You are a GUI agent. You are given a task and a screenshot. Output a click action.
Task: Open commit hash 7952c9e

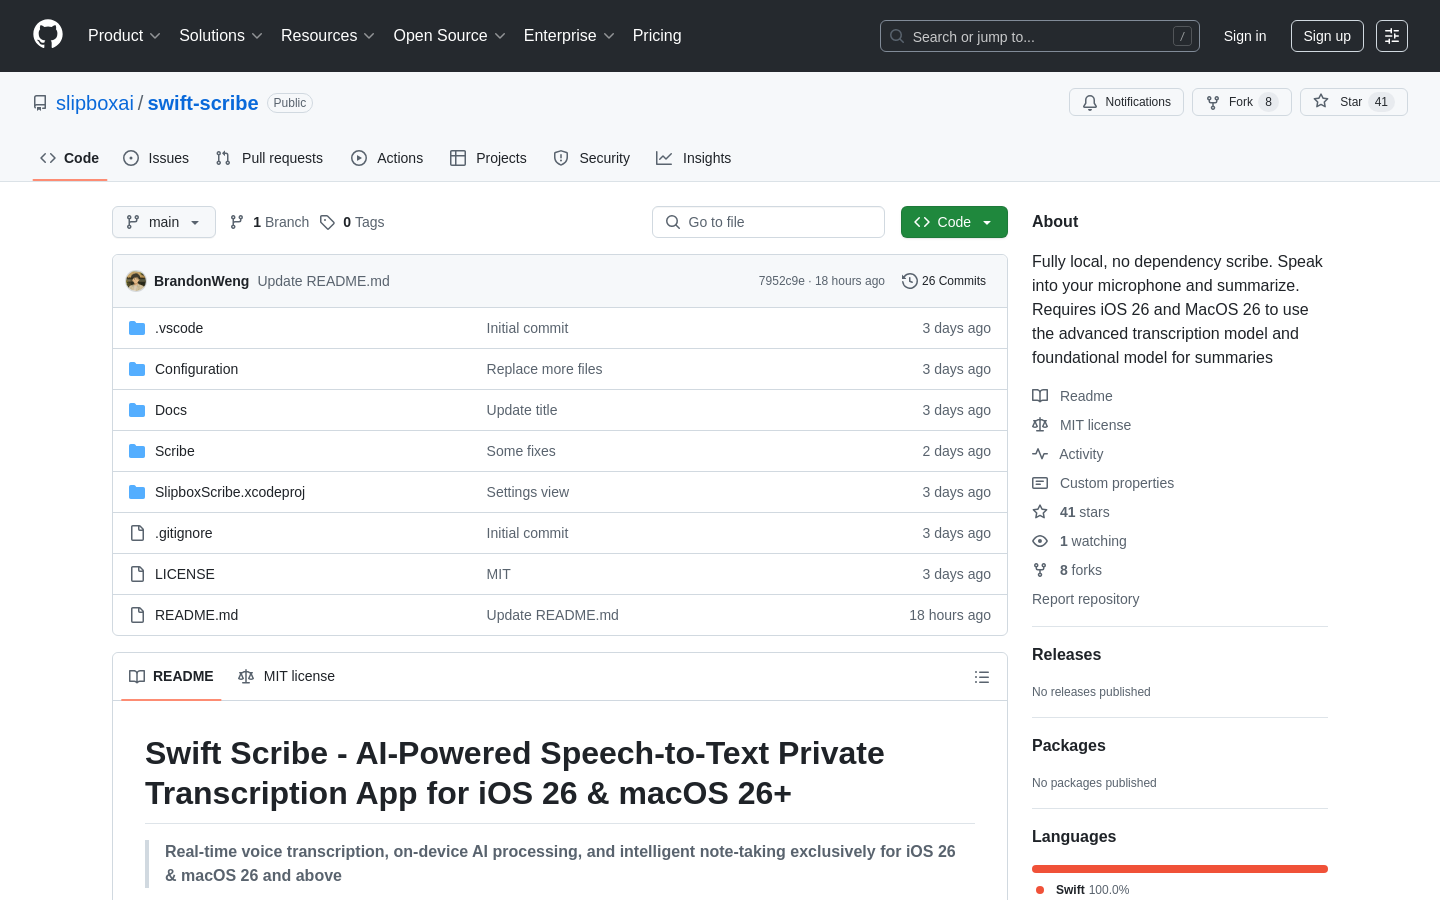point(781,281)
